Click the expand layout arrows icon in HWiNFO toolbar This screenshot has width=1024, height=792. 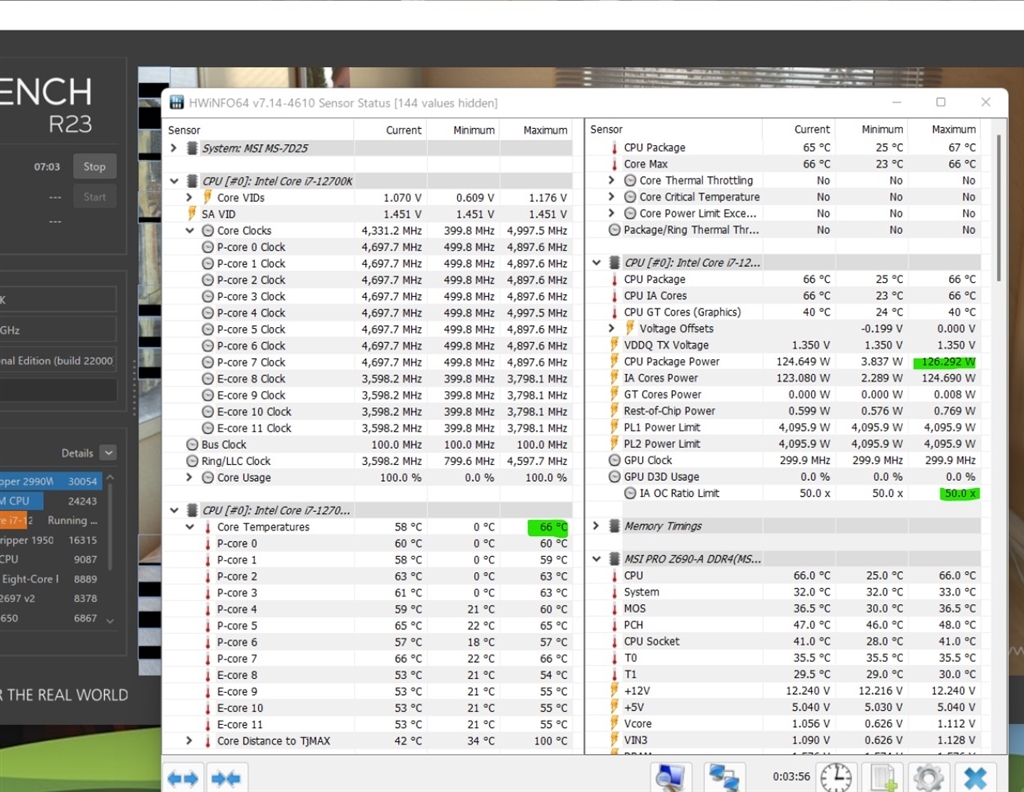point(183,778)
